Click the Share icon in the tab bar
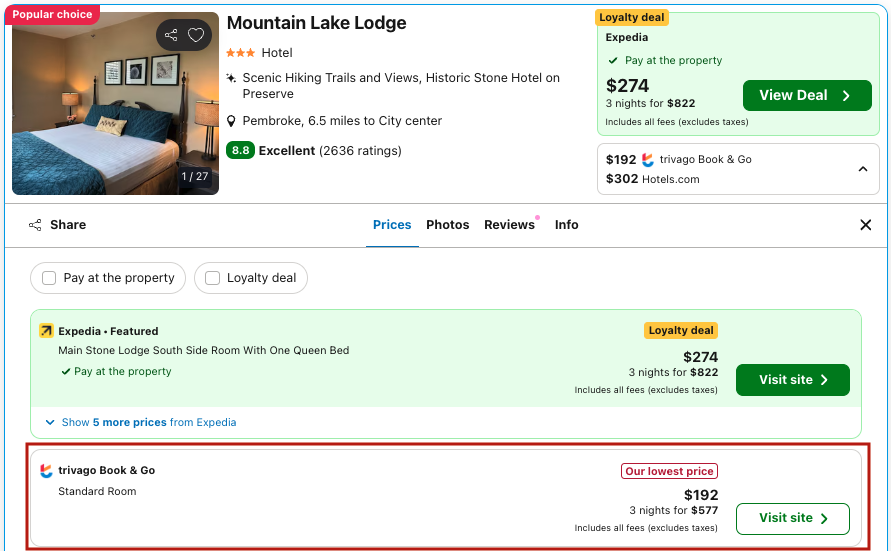Image resolution: width=891 pixels, height=551 pixels. (x=35, y=225)
